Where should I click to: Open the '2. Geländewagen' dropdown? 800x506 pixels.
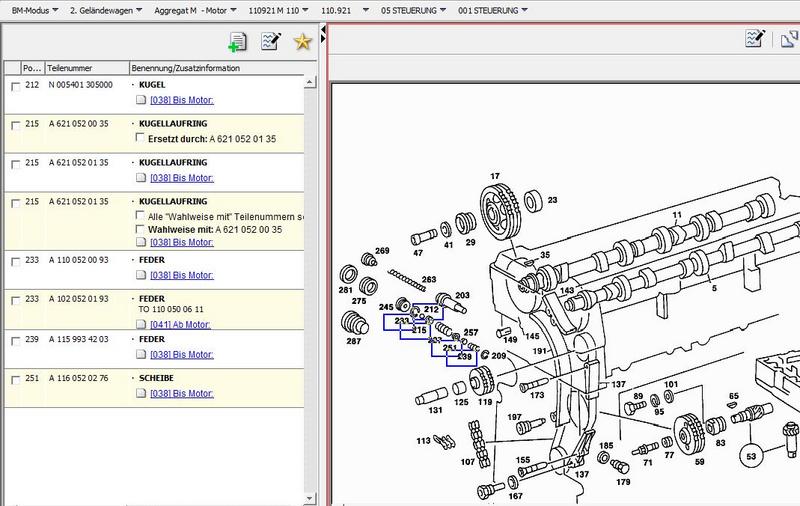click(x=105, y=9)
